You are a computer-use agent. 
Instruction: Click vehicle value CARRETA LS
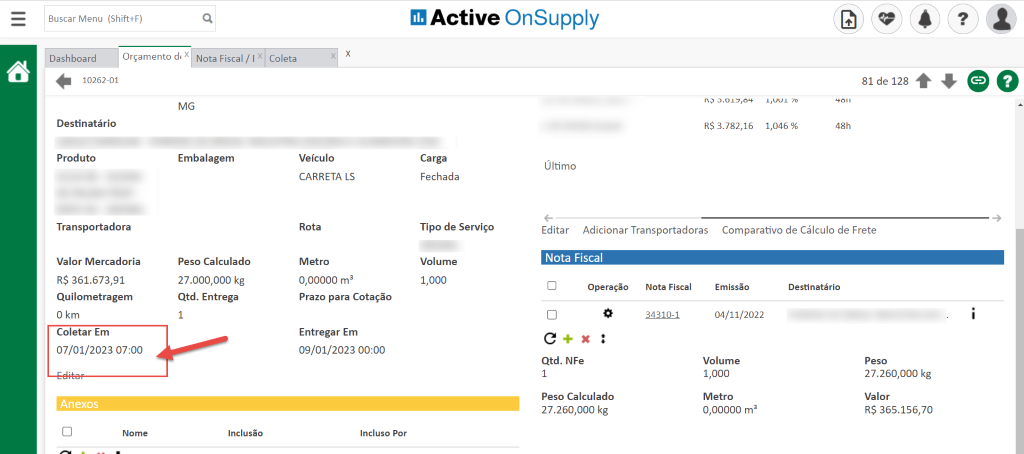point(327,176)
